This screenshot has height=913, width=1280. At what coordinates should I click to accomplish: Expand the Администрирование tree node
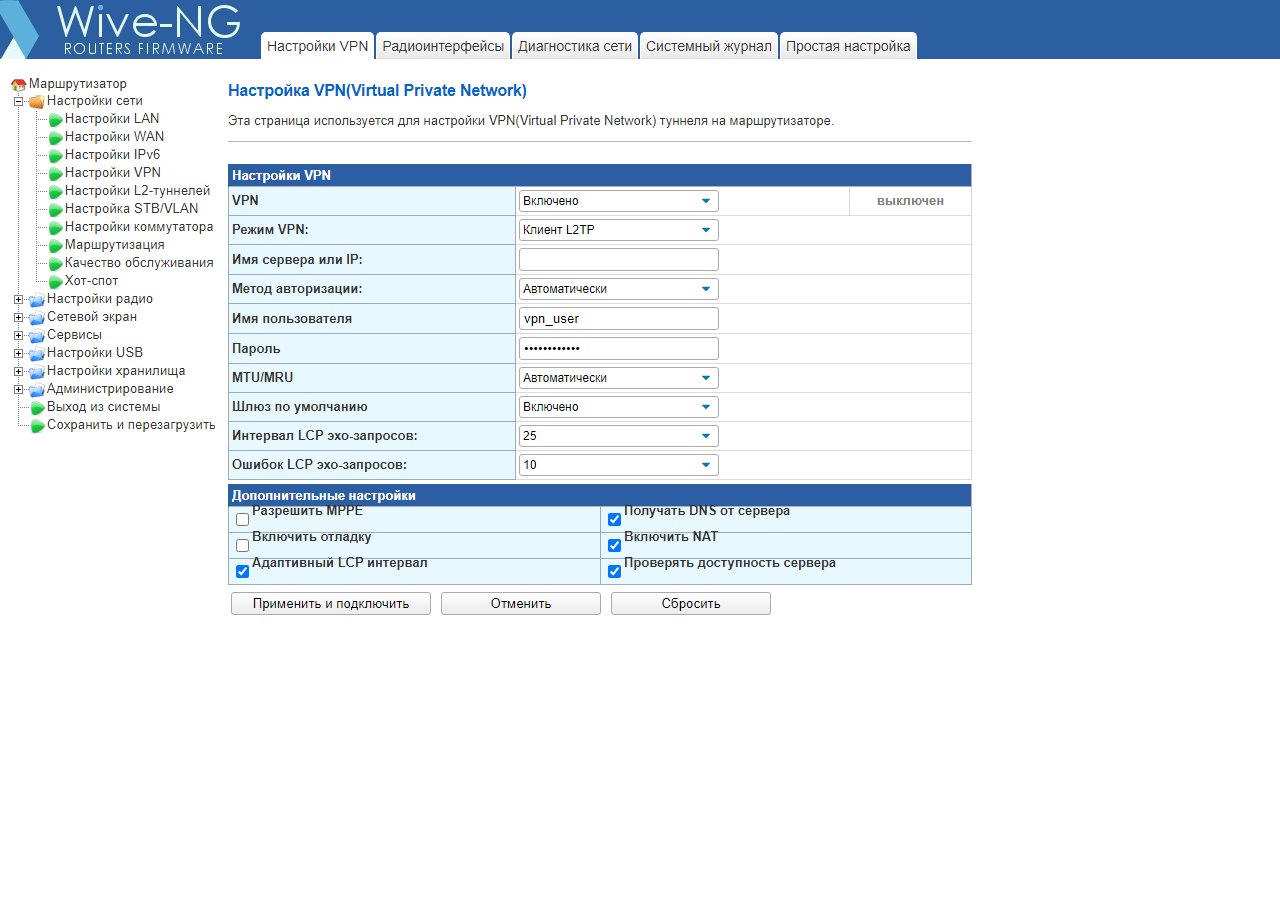pyautogui.click(x=18, y=390)
